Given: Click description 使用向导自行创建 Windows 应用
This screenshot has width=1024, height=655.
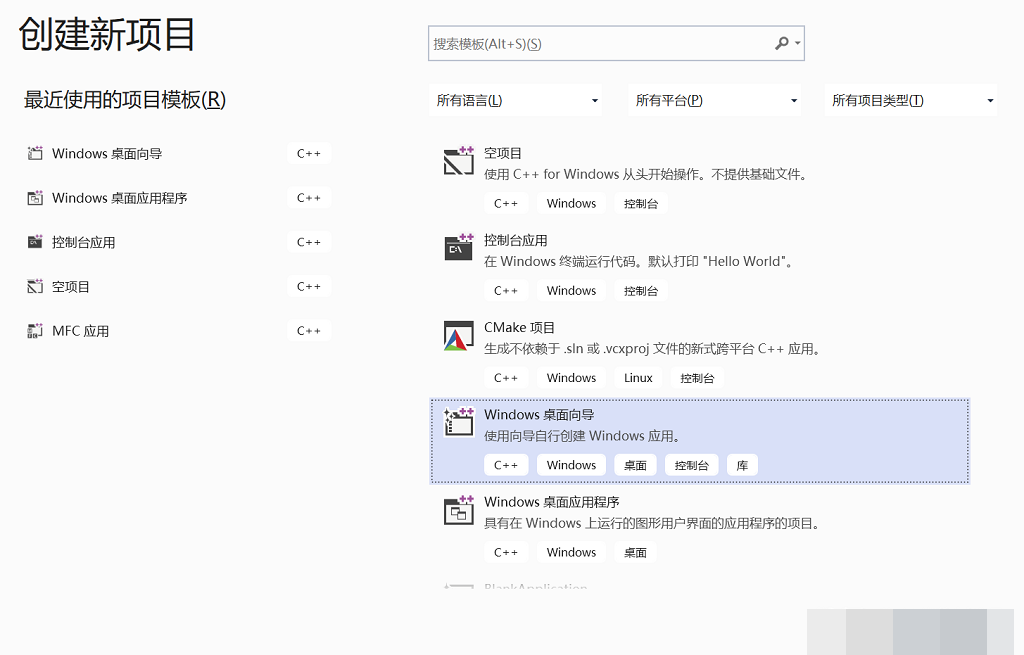Looking at the screenshot, I should tap(583, 436).
